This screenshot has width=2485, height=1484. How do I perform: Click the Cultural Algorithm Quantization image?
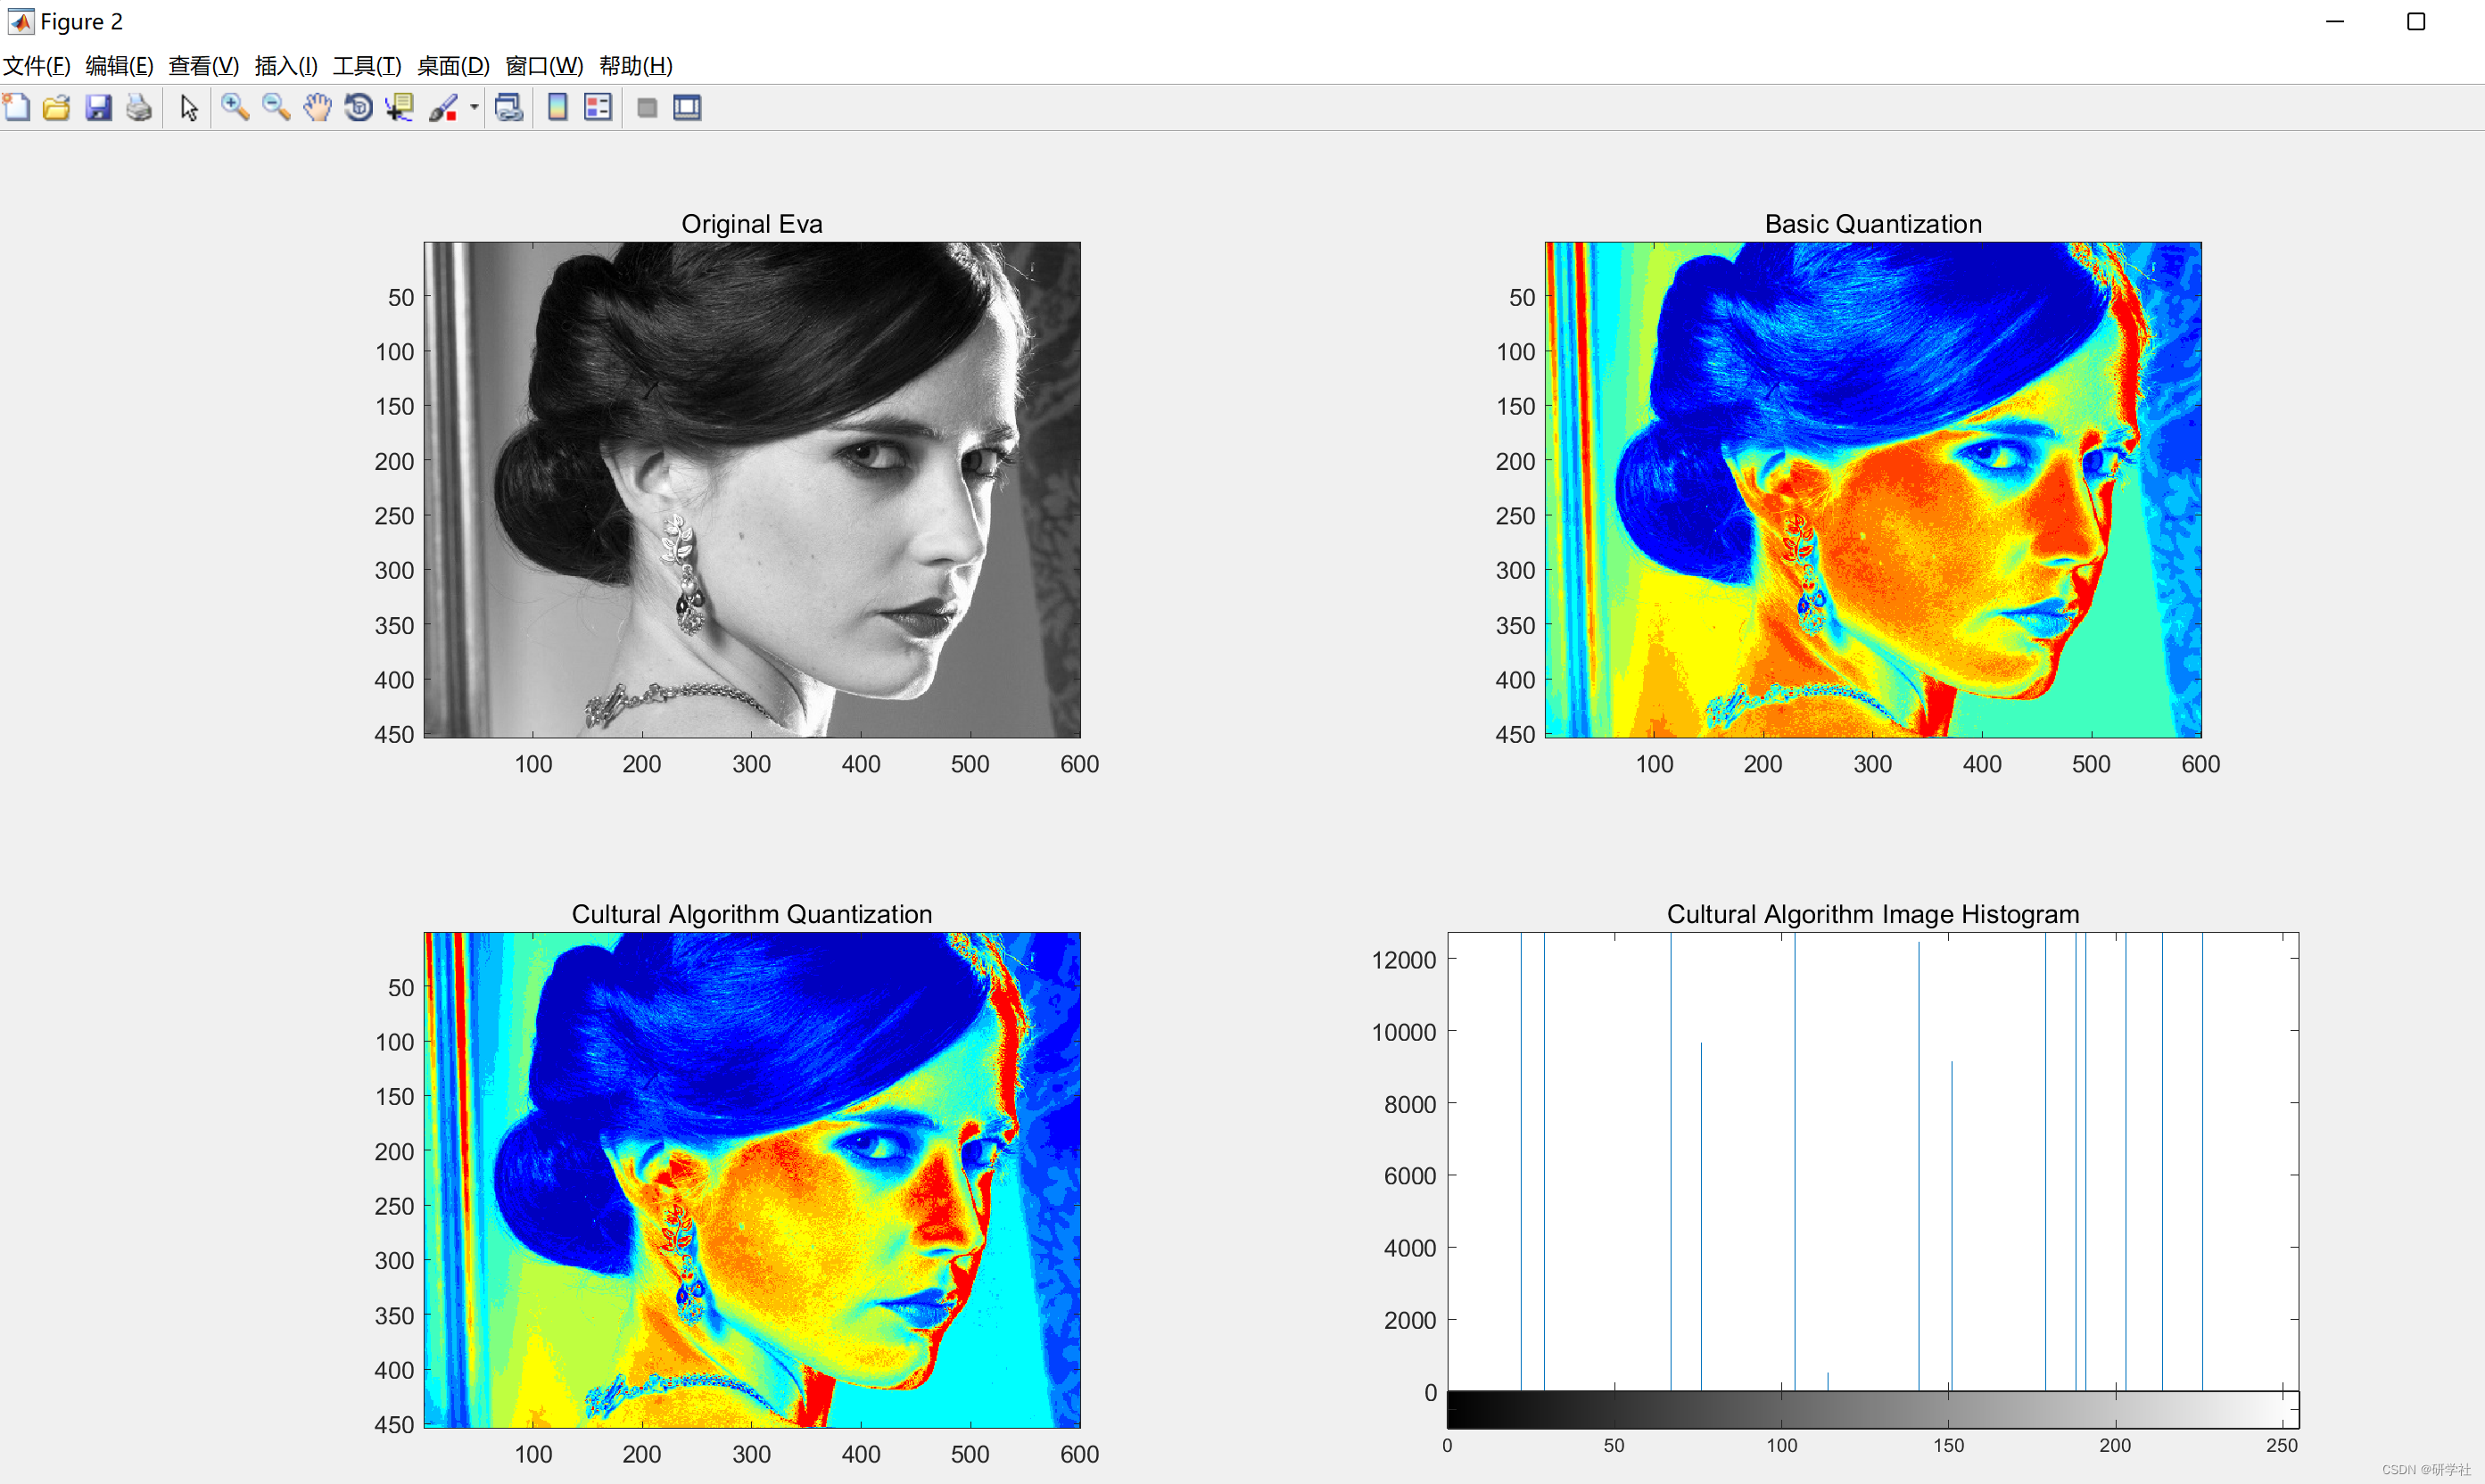751,1179
